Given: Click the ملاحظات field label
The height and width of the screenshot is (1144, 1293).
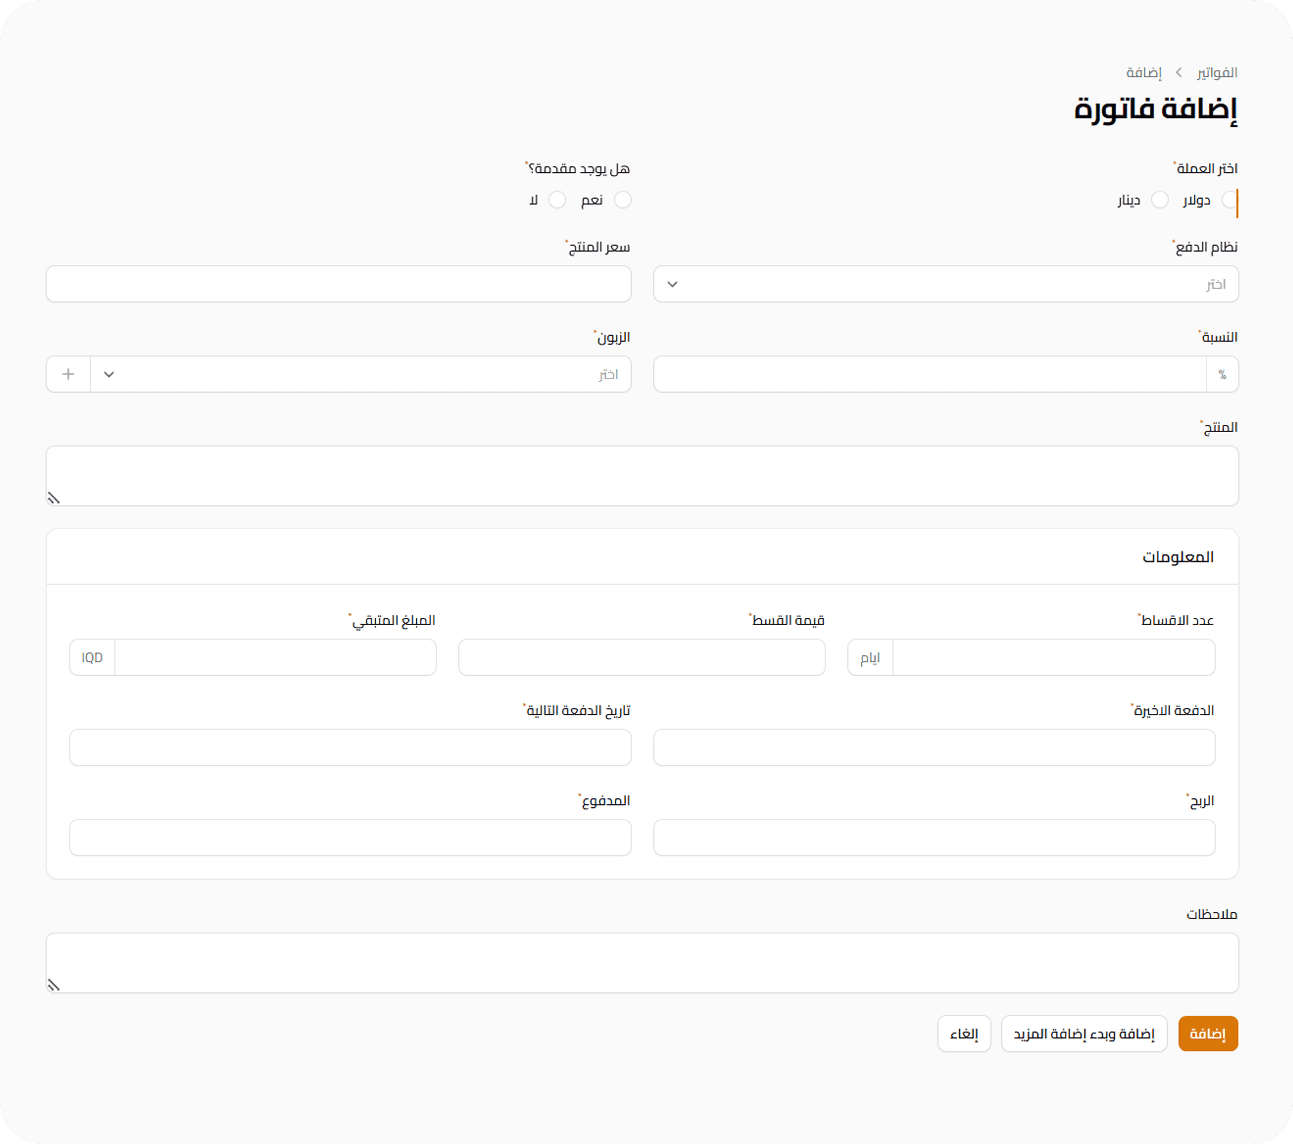Looking at the screenshot, I should [1212, 914].
